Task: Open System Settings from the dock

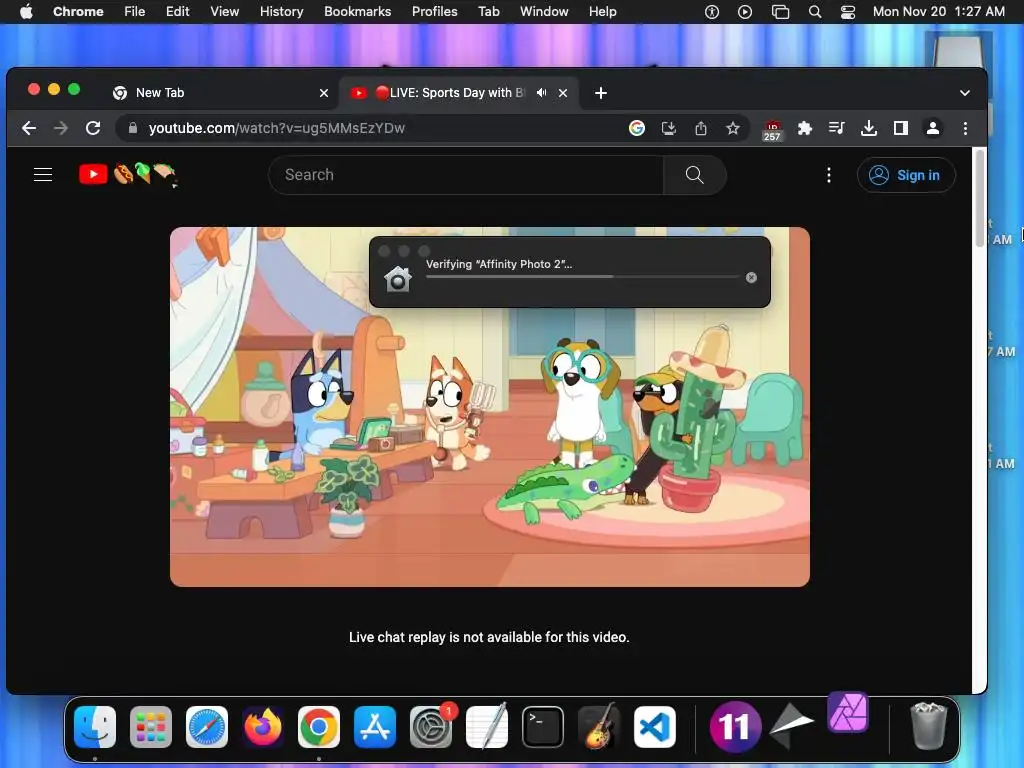Action: tap(431, 726)
